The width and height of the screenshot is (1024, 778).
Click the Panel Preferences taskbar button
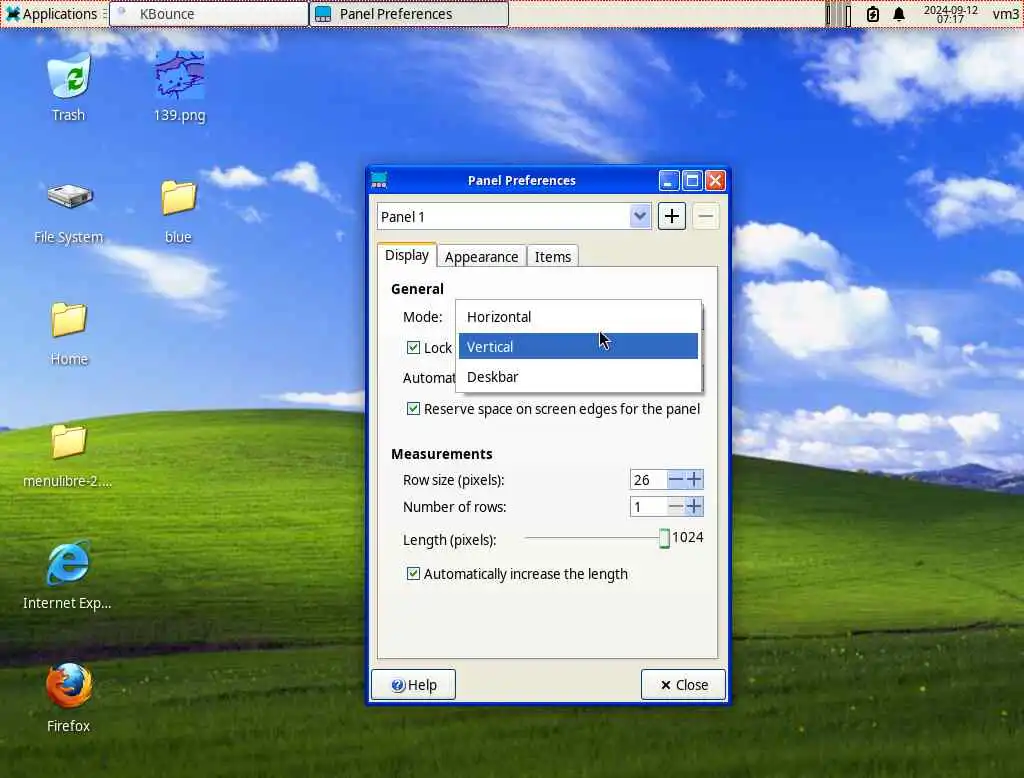(x=409, y=14)
